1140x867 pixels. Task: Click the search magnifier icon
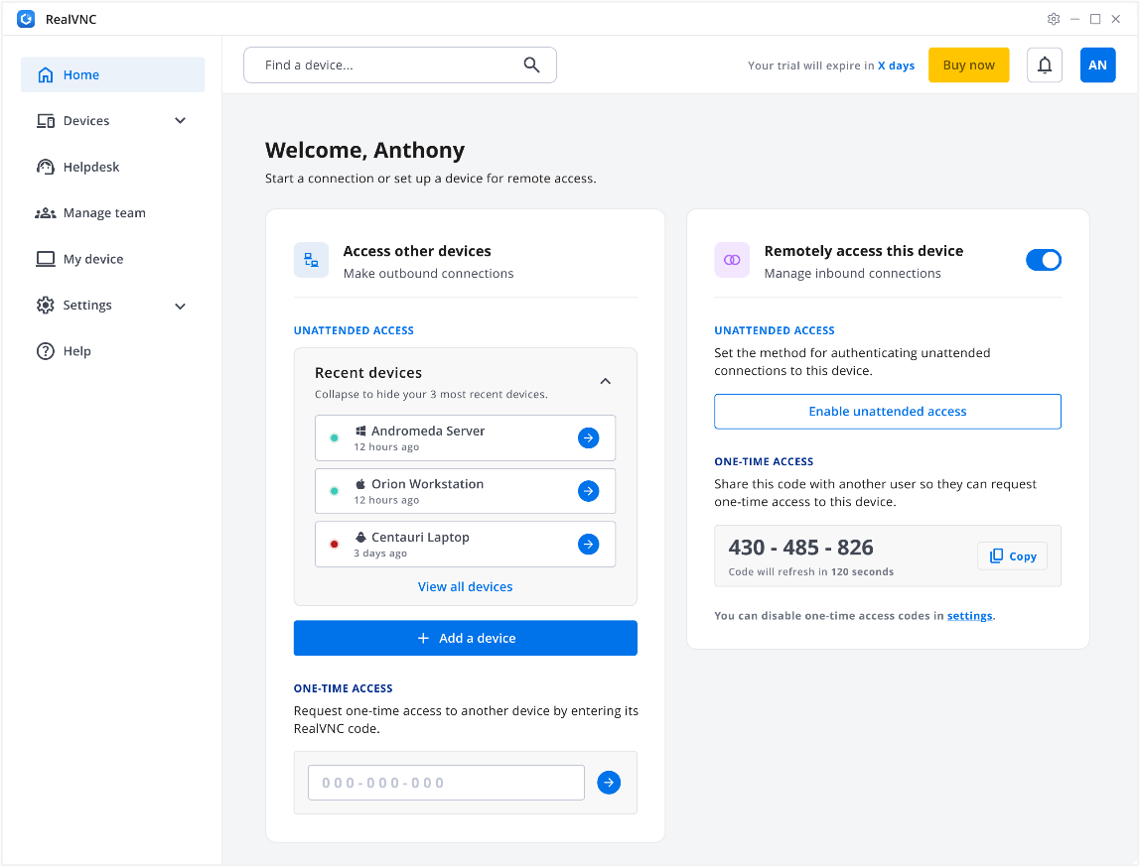point(531,65)
